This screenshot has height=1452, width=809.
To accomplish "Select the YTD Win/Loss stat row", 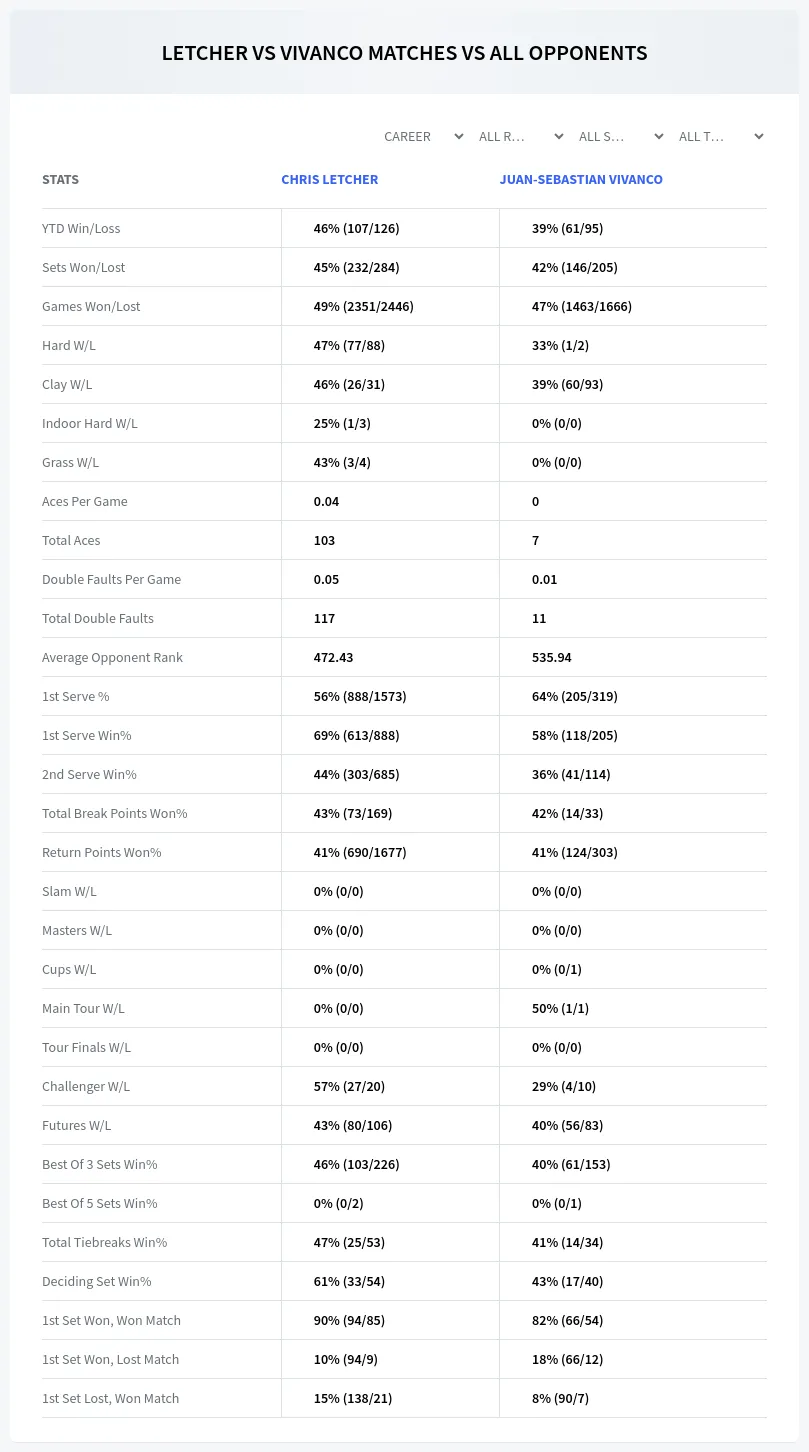I will click(404, 228).
